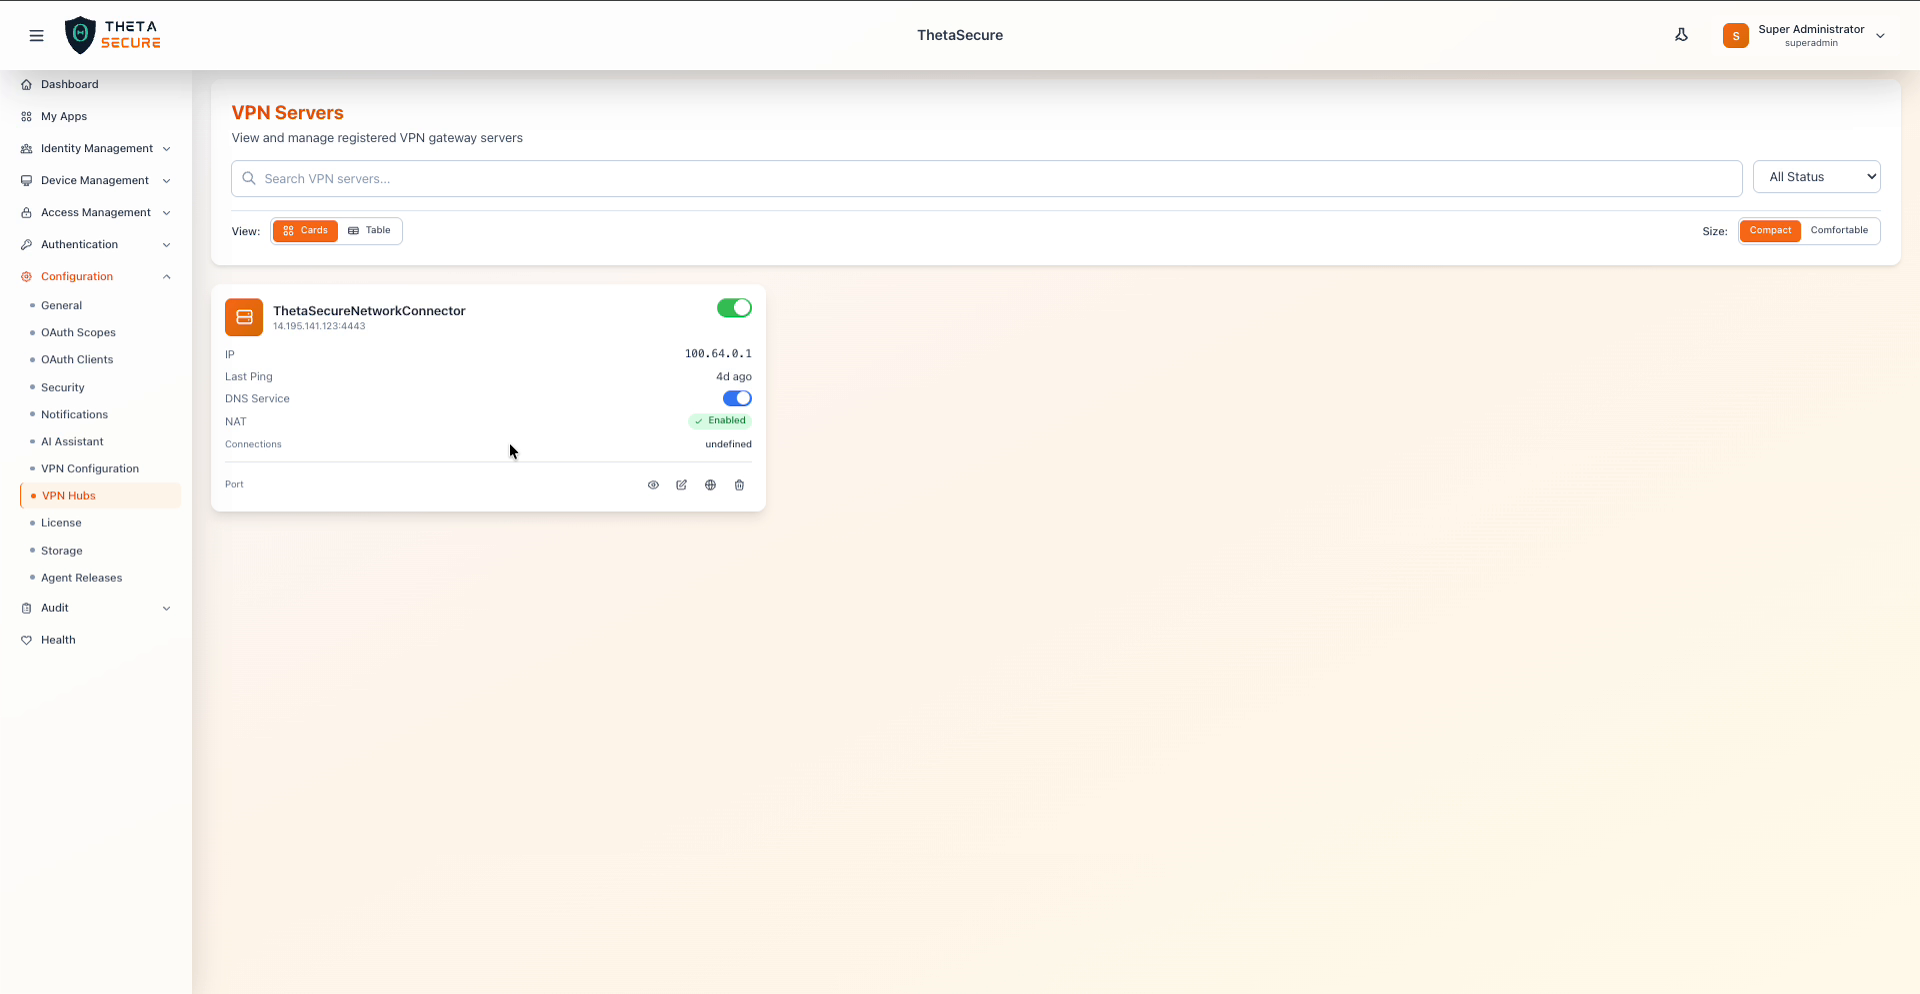Expand the Identity Management menu
Image resolution: width=1920 pixels, height=994 pixels.
[x=95, y=148]
